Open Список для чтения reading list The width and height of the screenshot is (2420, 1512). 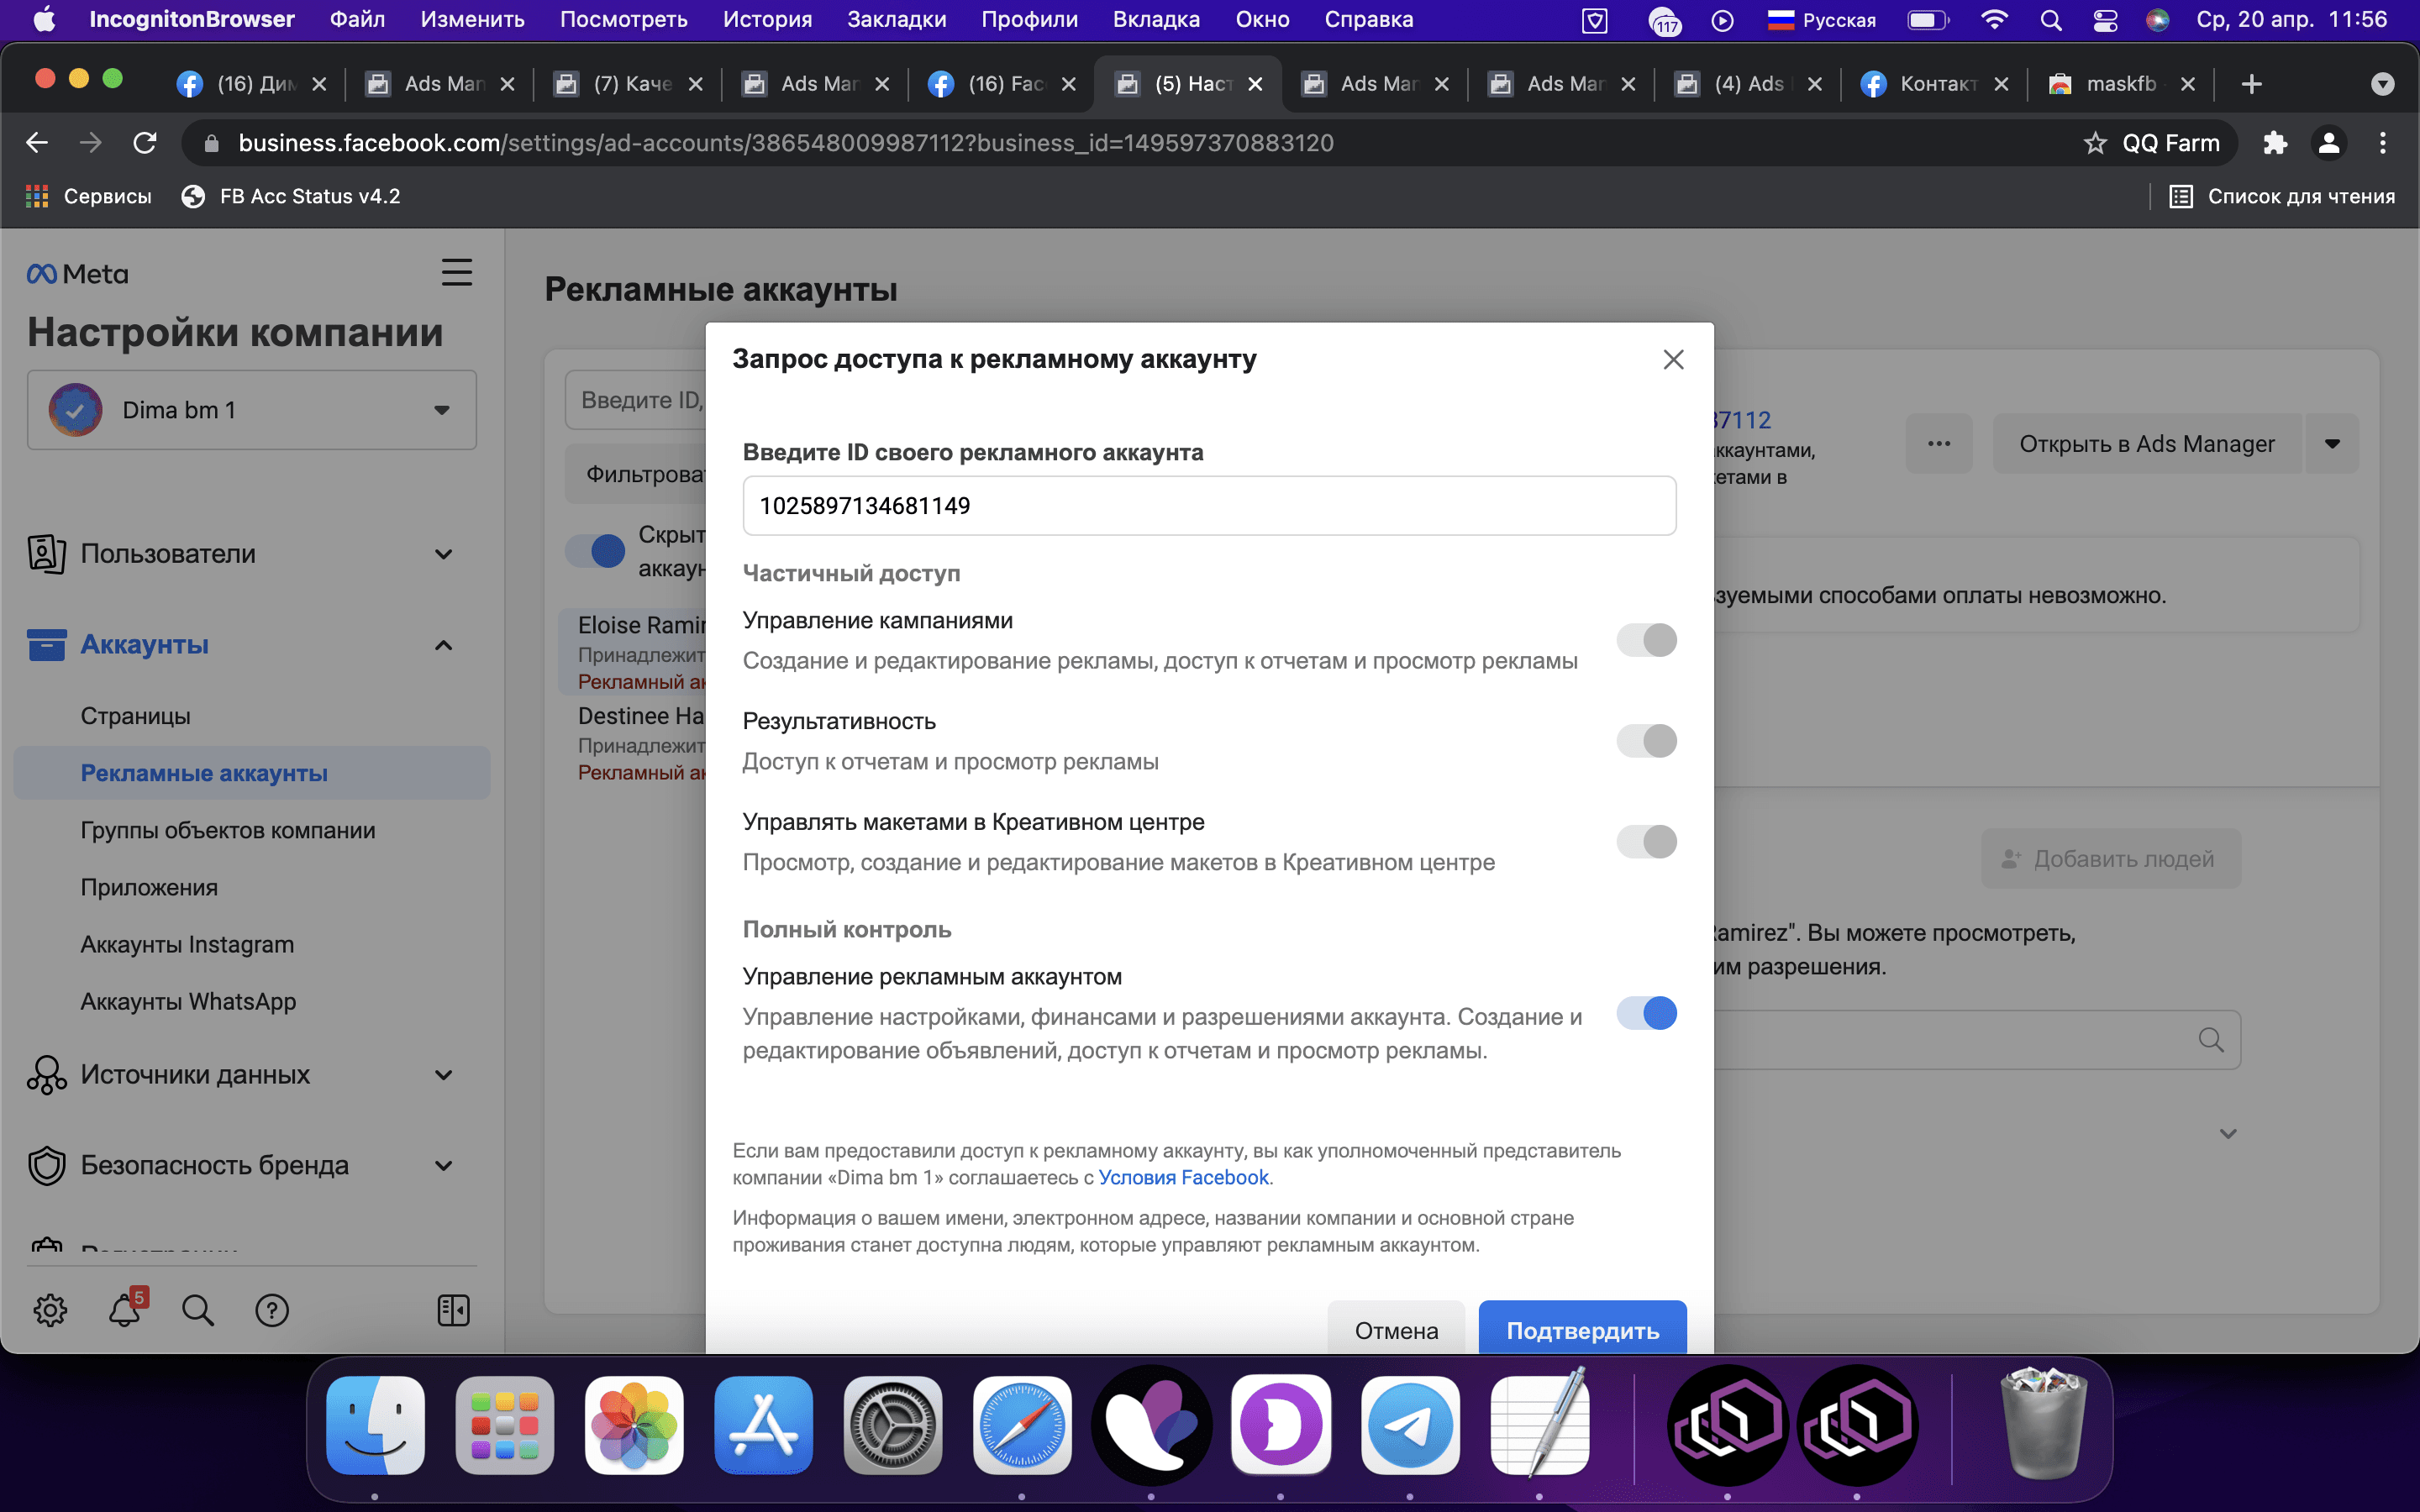coord(2281,196)
